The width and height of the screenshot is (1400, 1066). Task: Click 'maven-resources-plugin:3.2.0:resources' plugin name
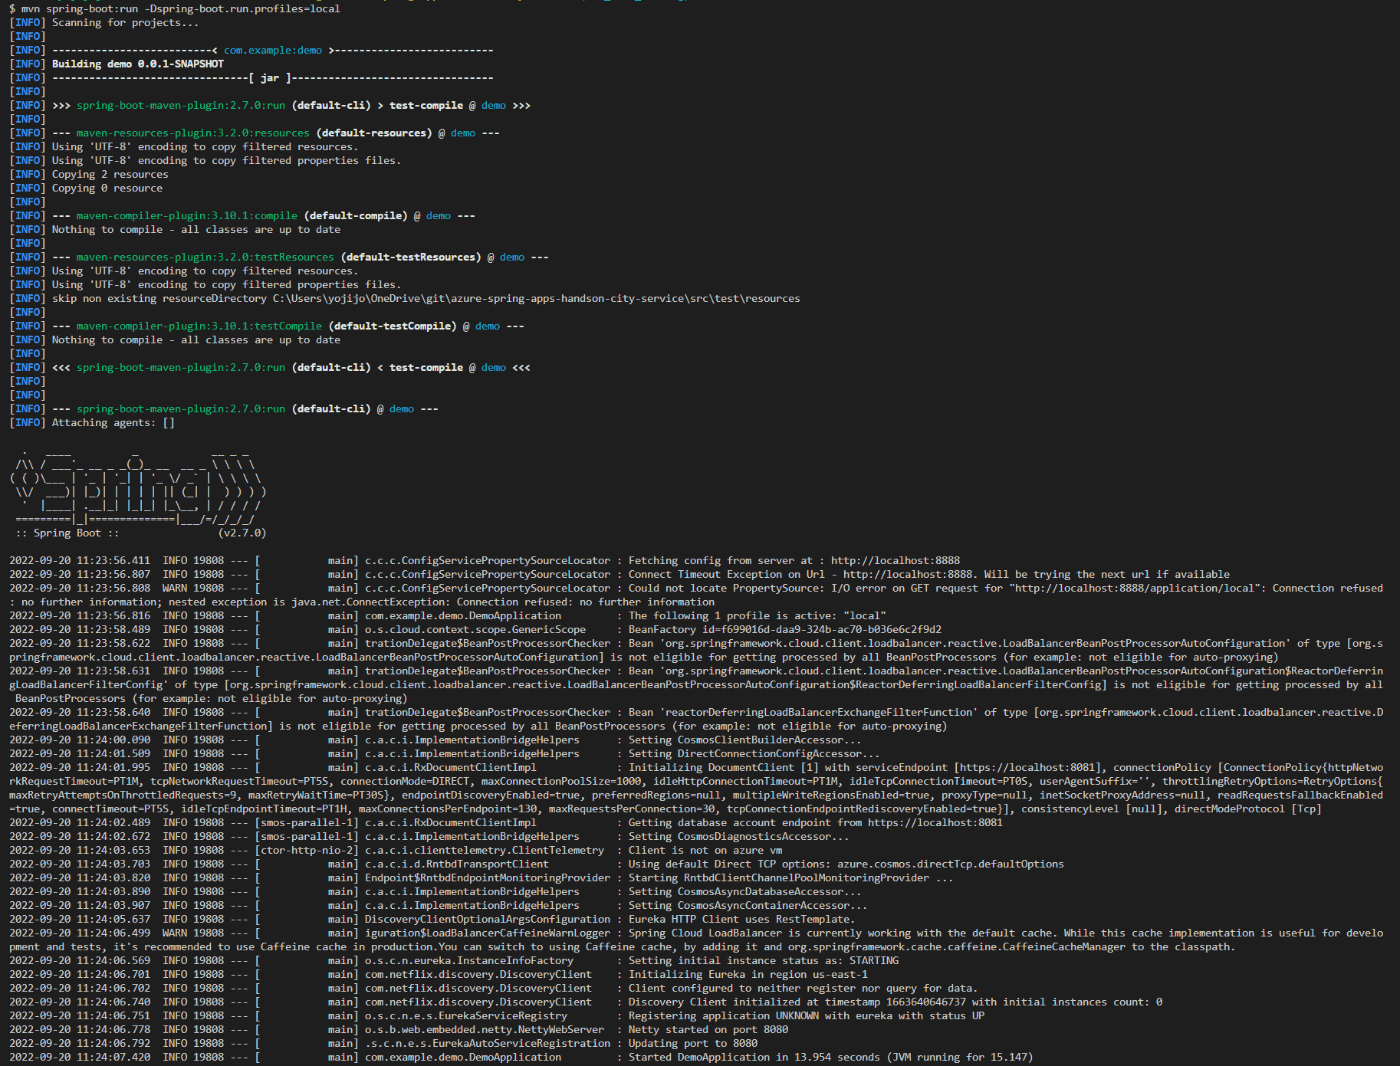[193, 133]
